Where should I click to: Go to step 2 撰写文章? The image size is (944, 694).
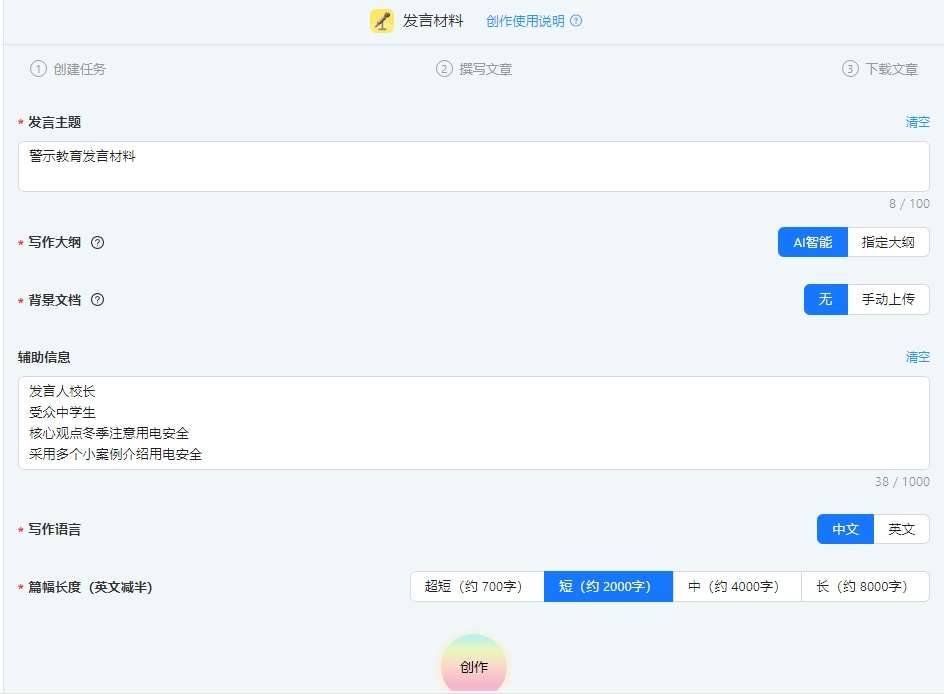point(474,69)
